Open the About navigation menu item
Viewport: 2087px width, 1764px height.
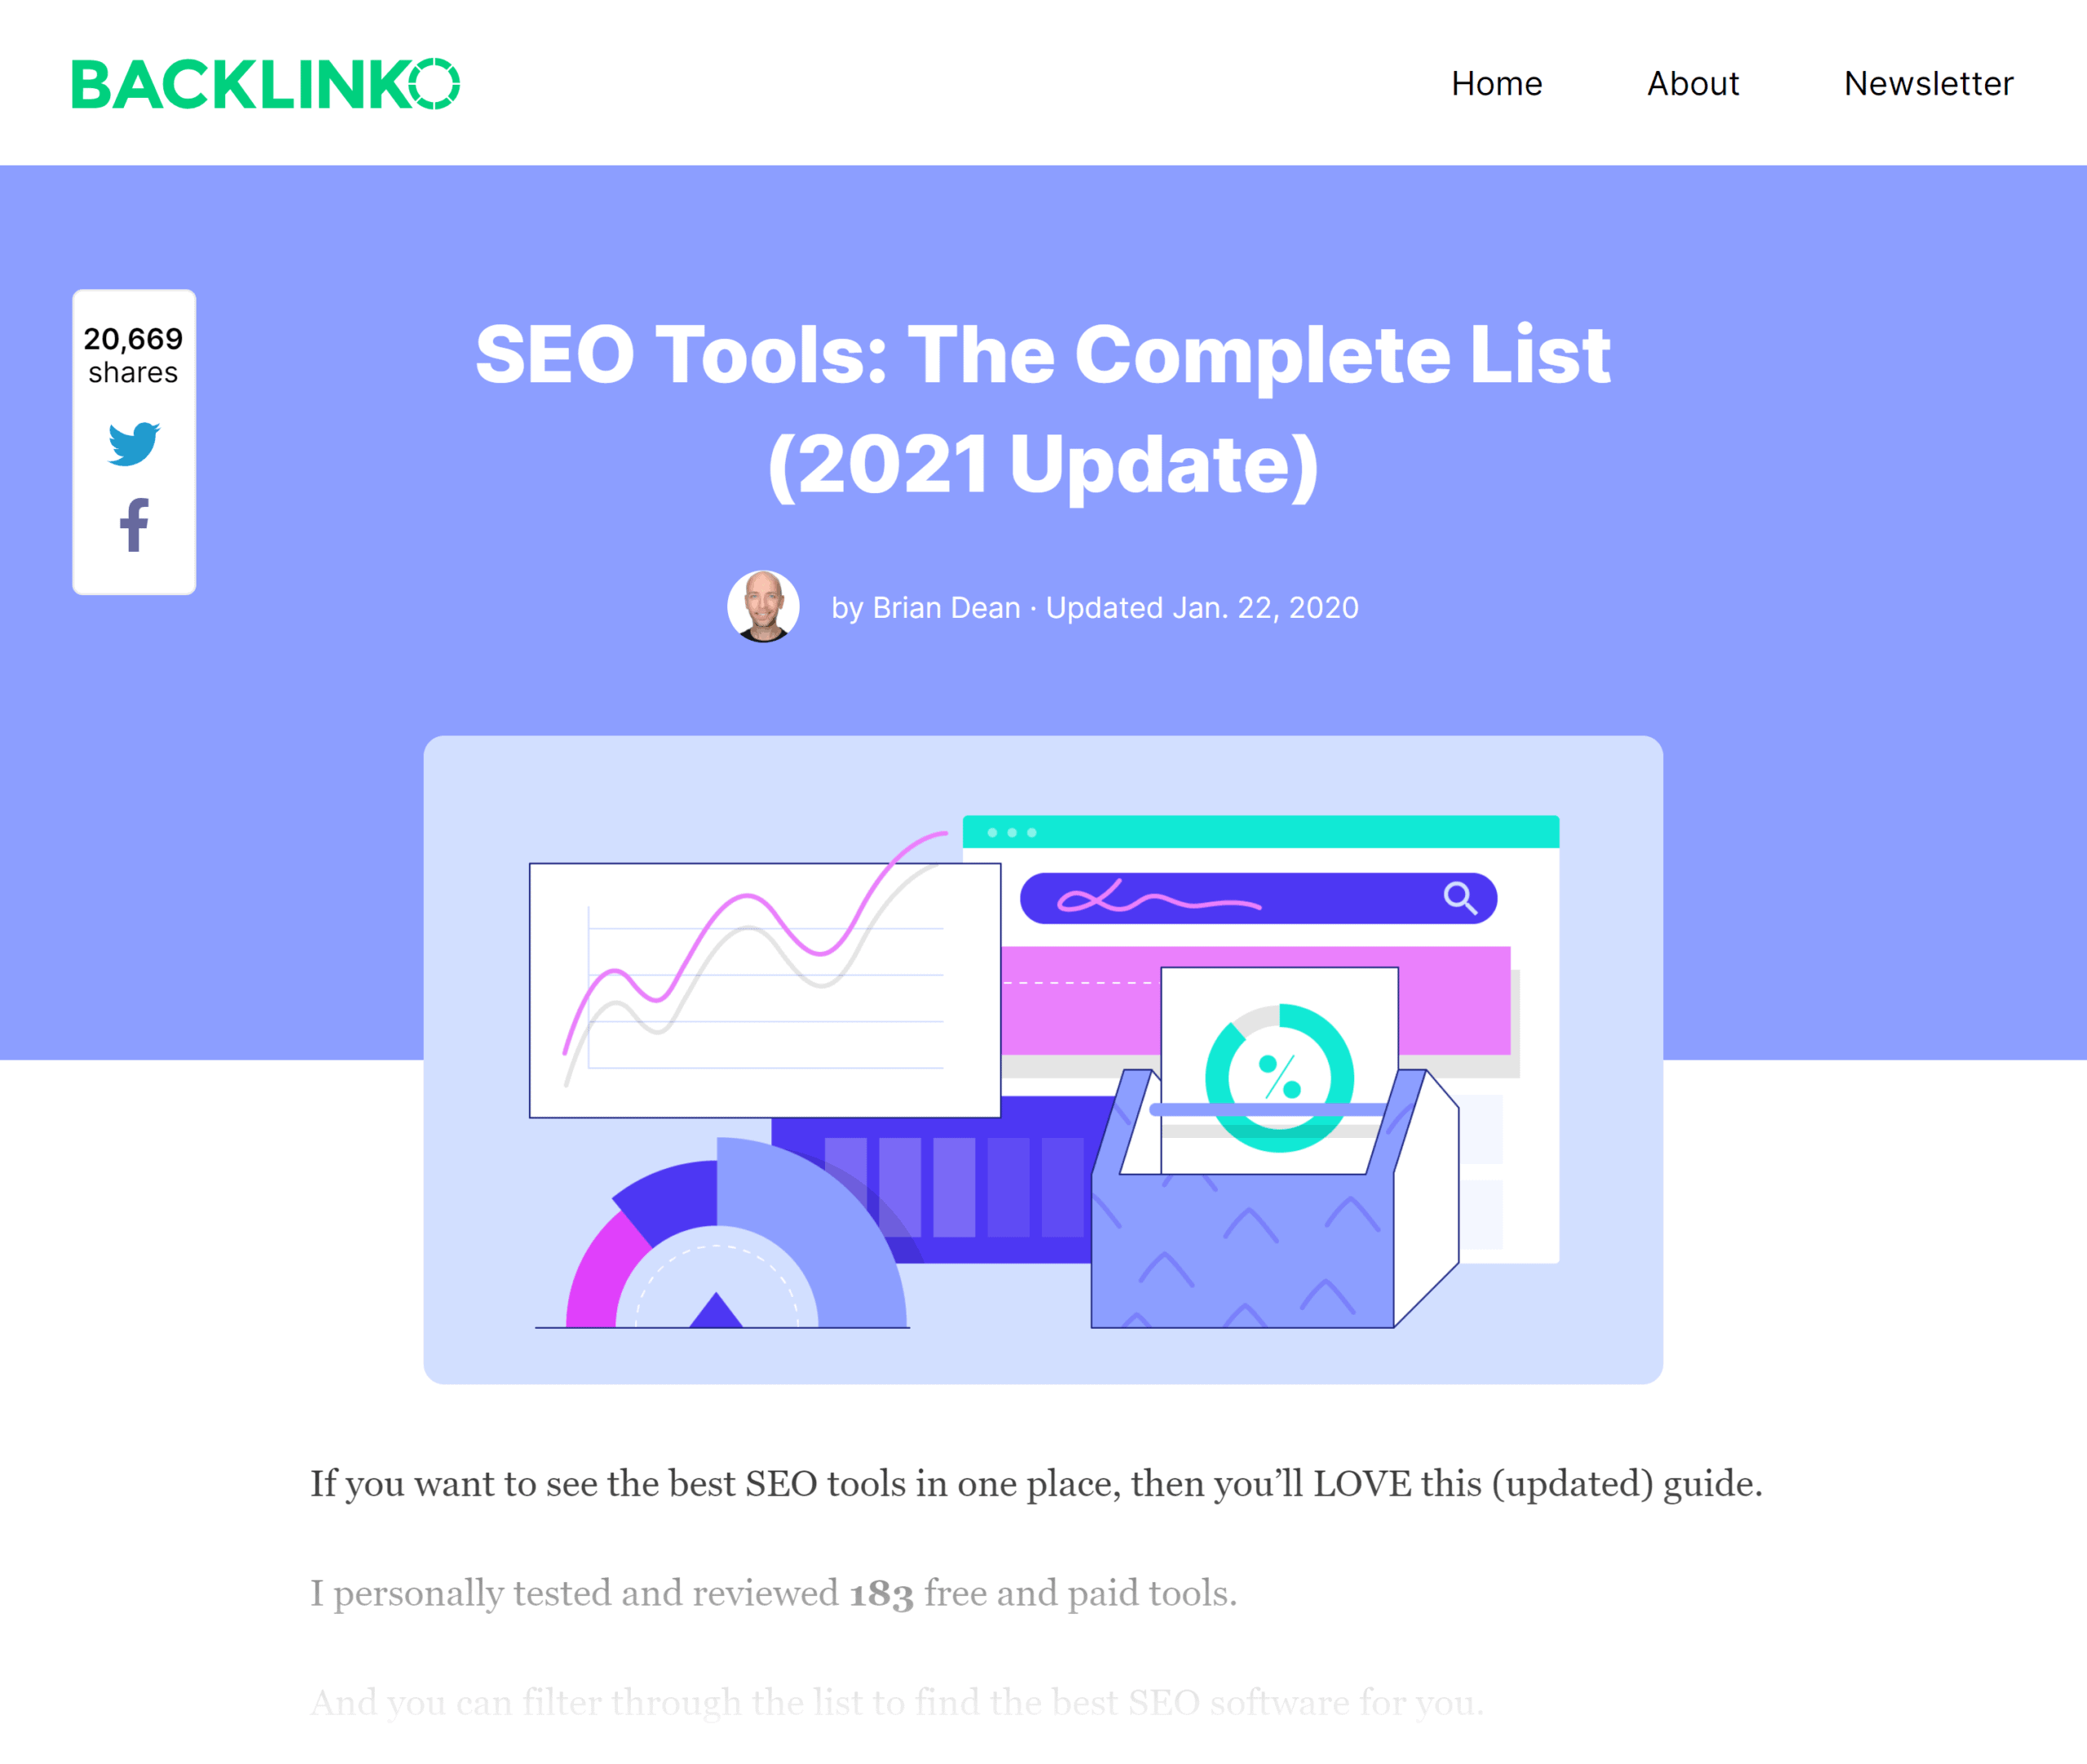coord(1690,81)
